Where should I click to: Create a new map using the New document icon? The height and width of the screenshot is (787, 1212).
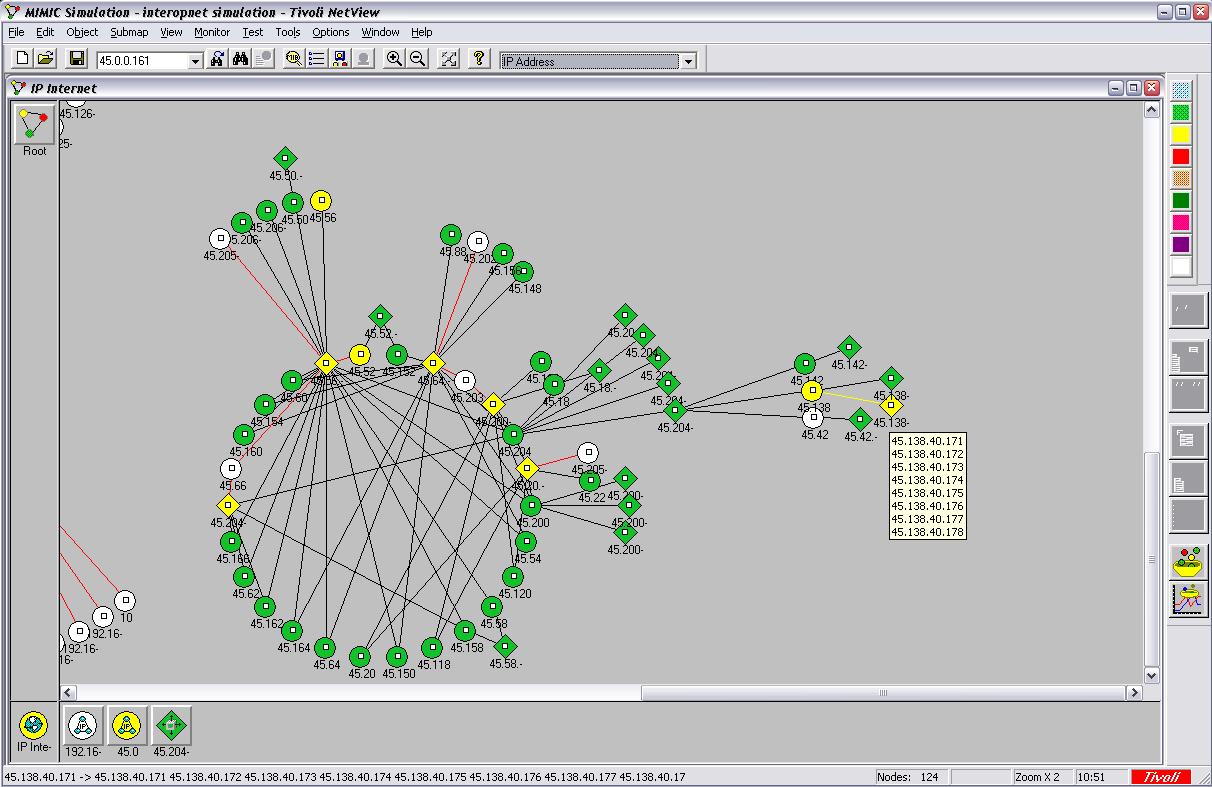21,58
